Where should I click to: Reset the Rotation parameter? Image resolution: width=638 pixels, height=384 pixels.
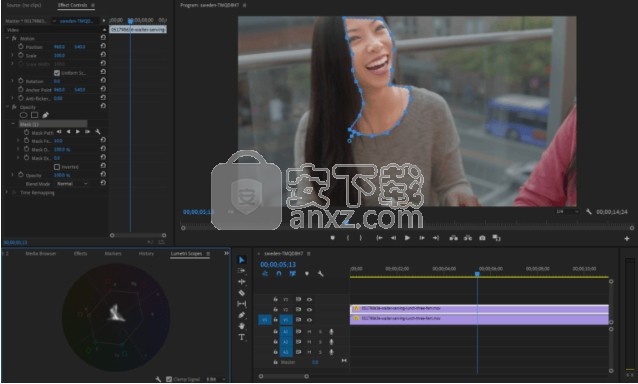click(103, 81)
